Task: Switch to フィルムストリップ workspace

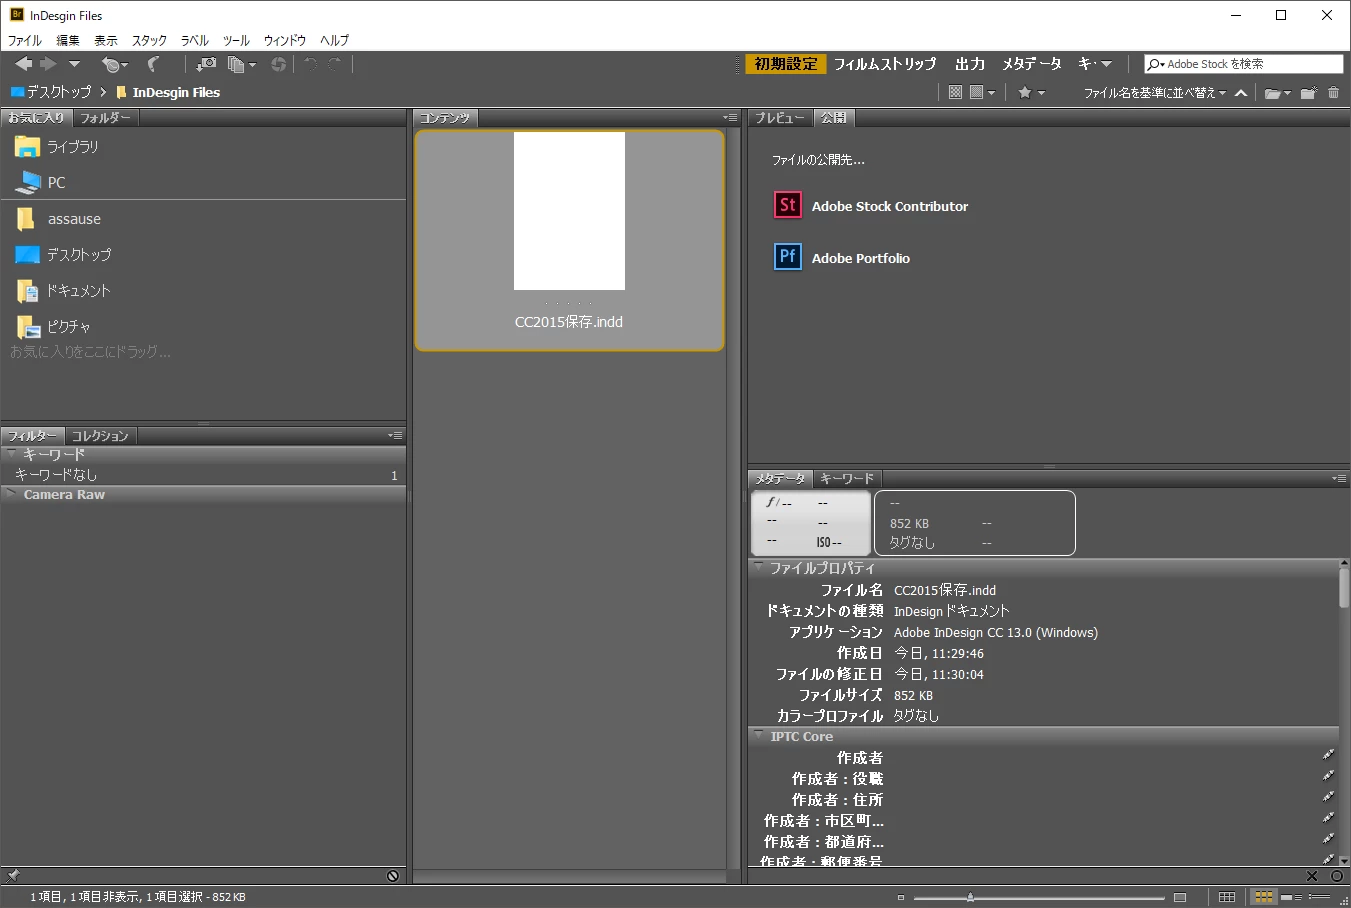Action: [x=885, y=64]
